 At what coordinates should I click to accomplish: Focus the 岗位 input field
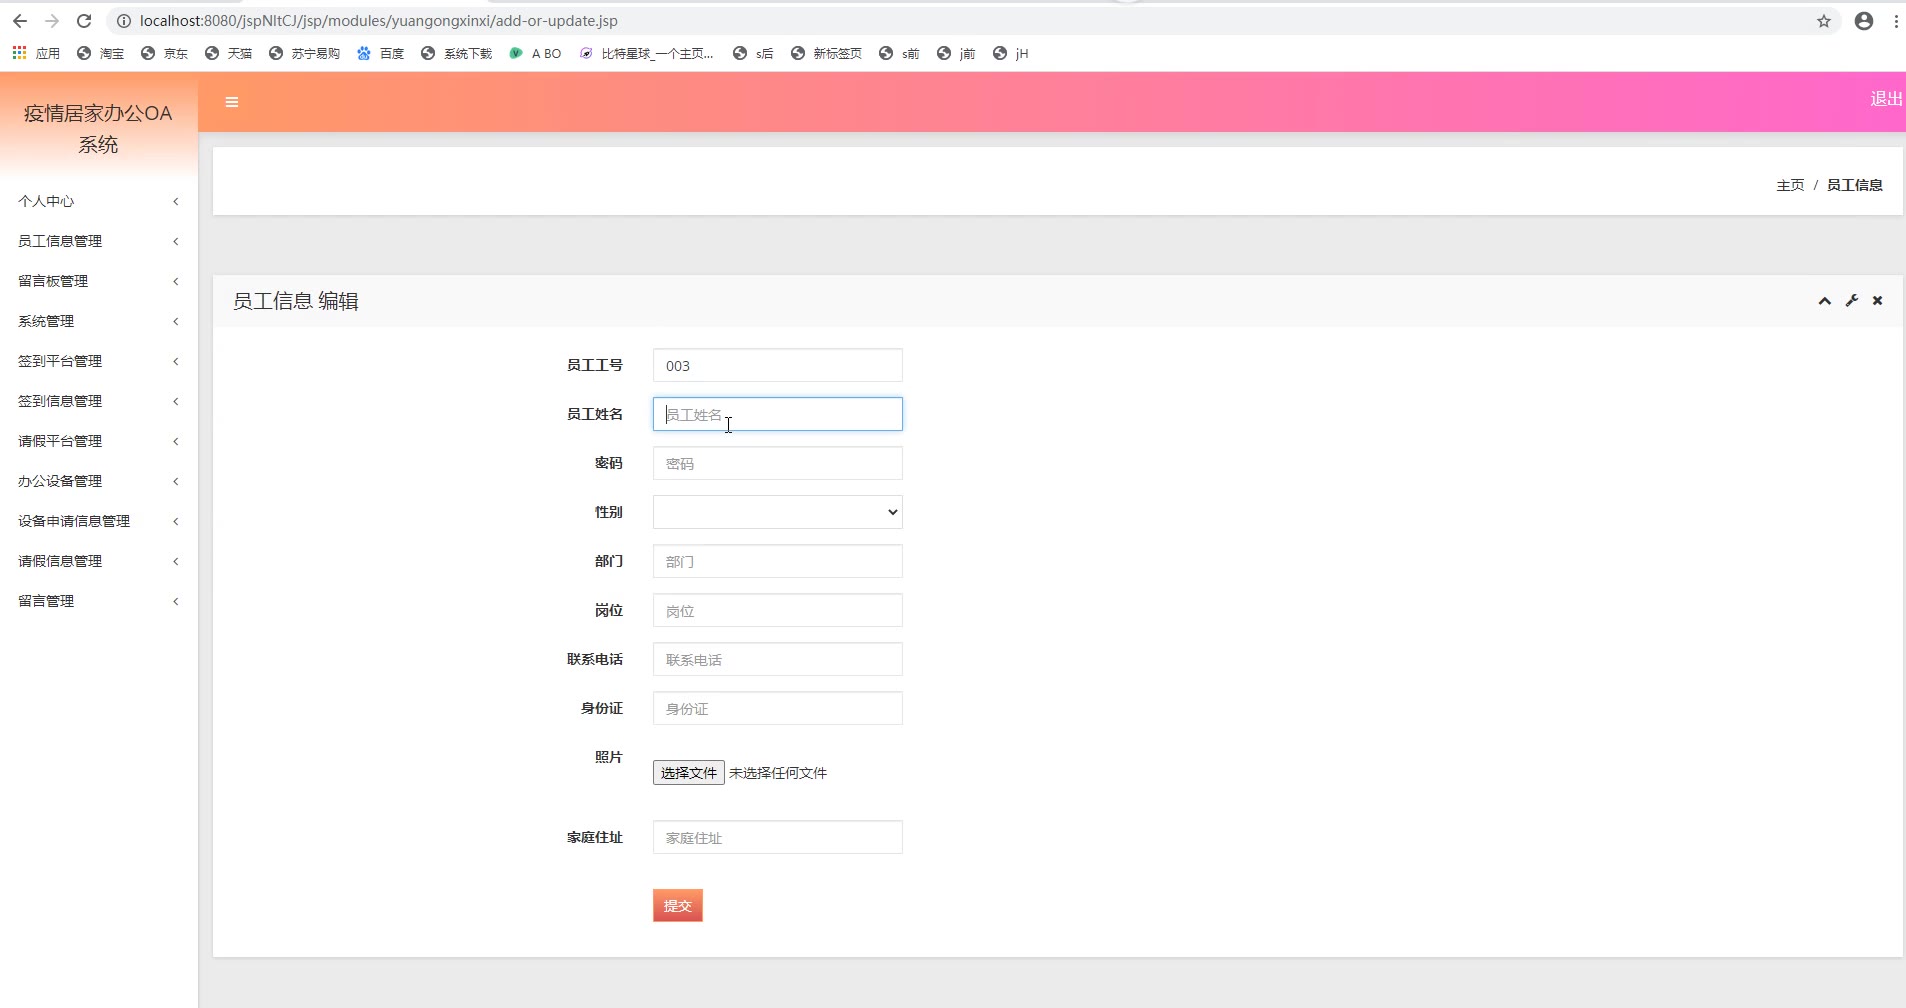(778, 610)
